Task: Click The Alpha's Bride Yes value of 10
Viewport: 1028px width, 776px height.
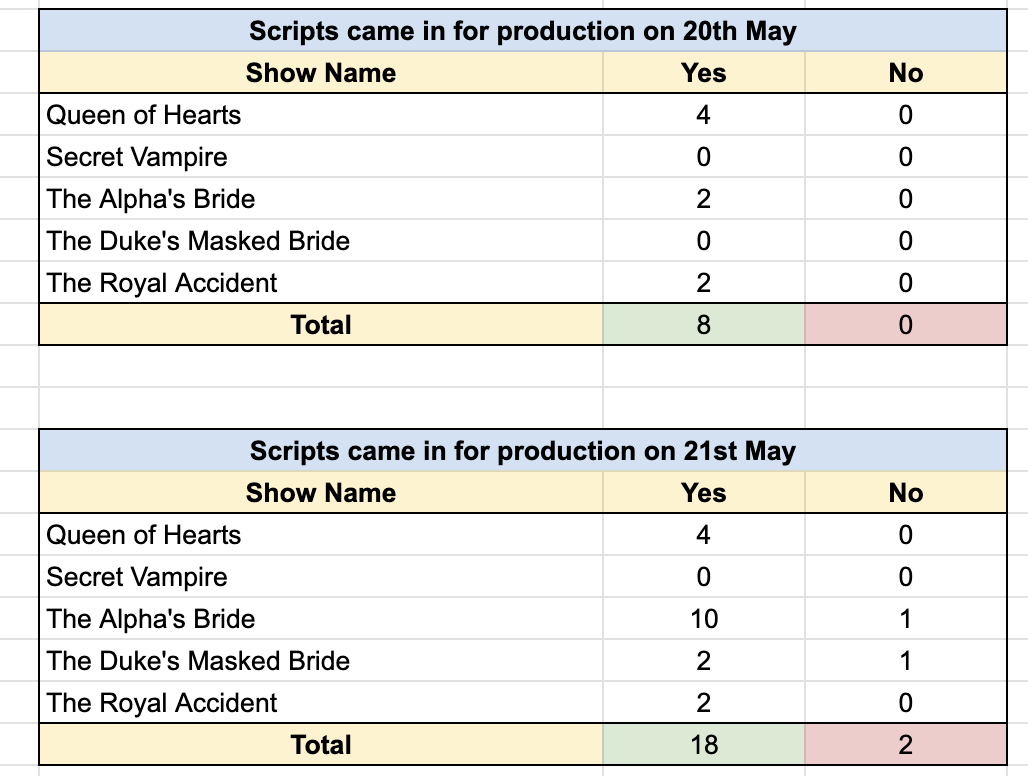Action: coord(703,619)
